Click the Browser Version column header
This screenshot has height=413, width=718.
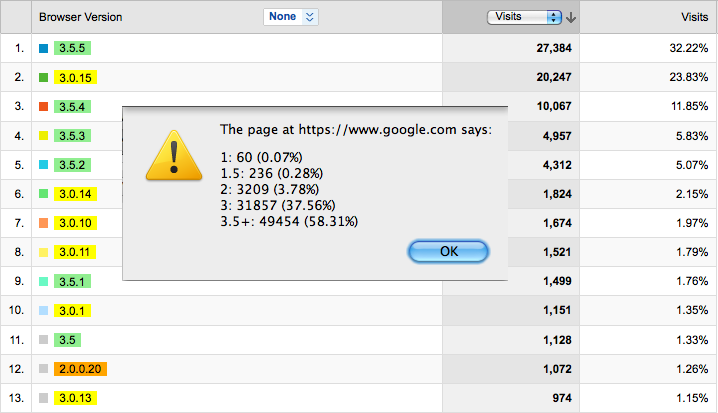tap(81, 17)
